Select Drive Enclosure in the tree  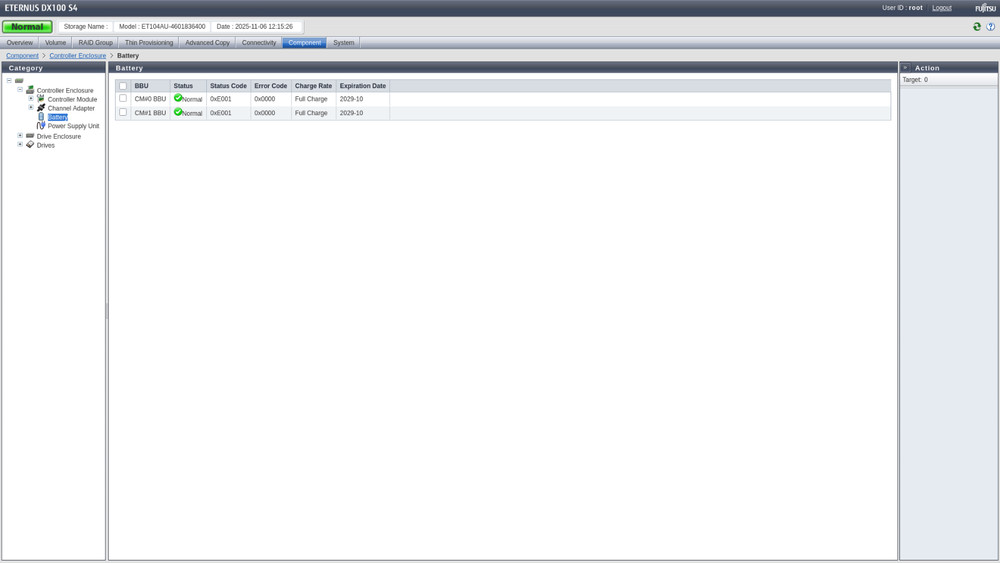(x=59, y=136)
